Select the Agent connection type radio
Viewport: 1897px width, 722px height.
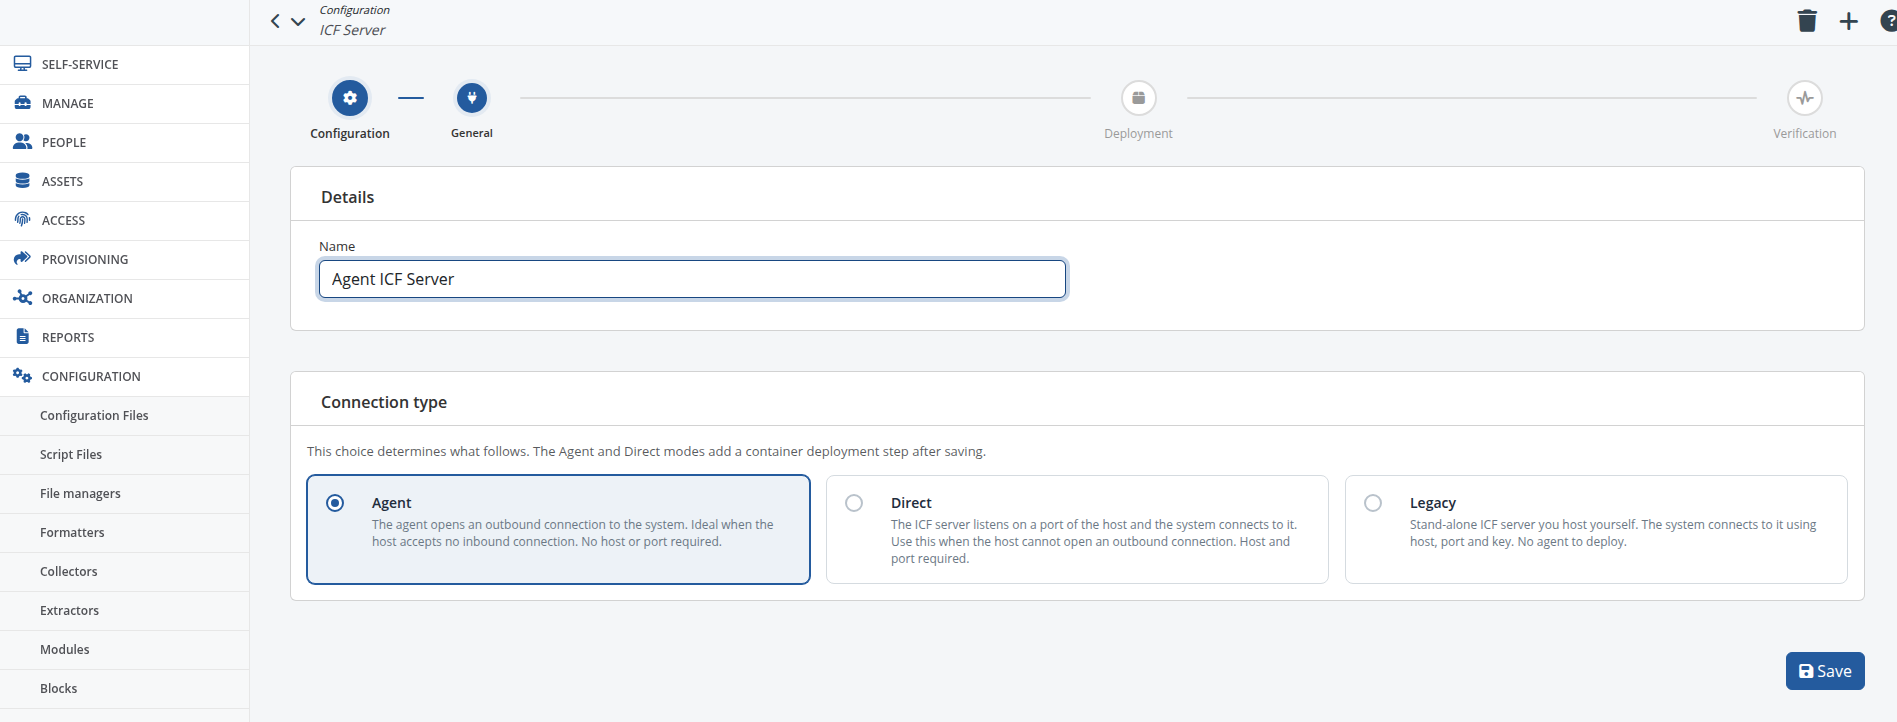point(335,503)
